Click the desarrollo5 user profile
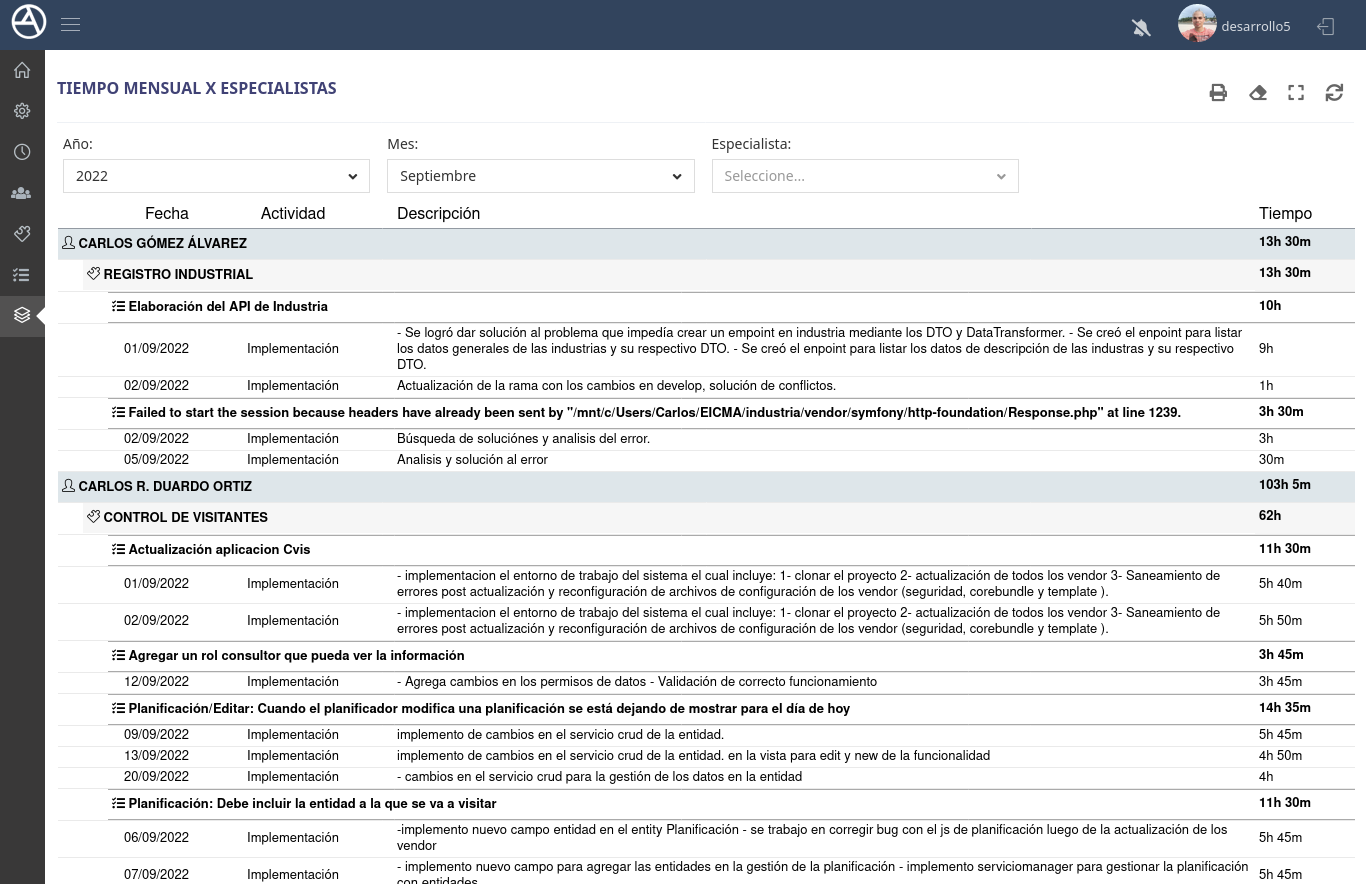1366x884 pixels. [1235, 26]
